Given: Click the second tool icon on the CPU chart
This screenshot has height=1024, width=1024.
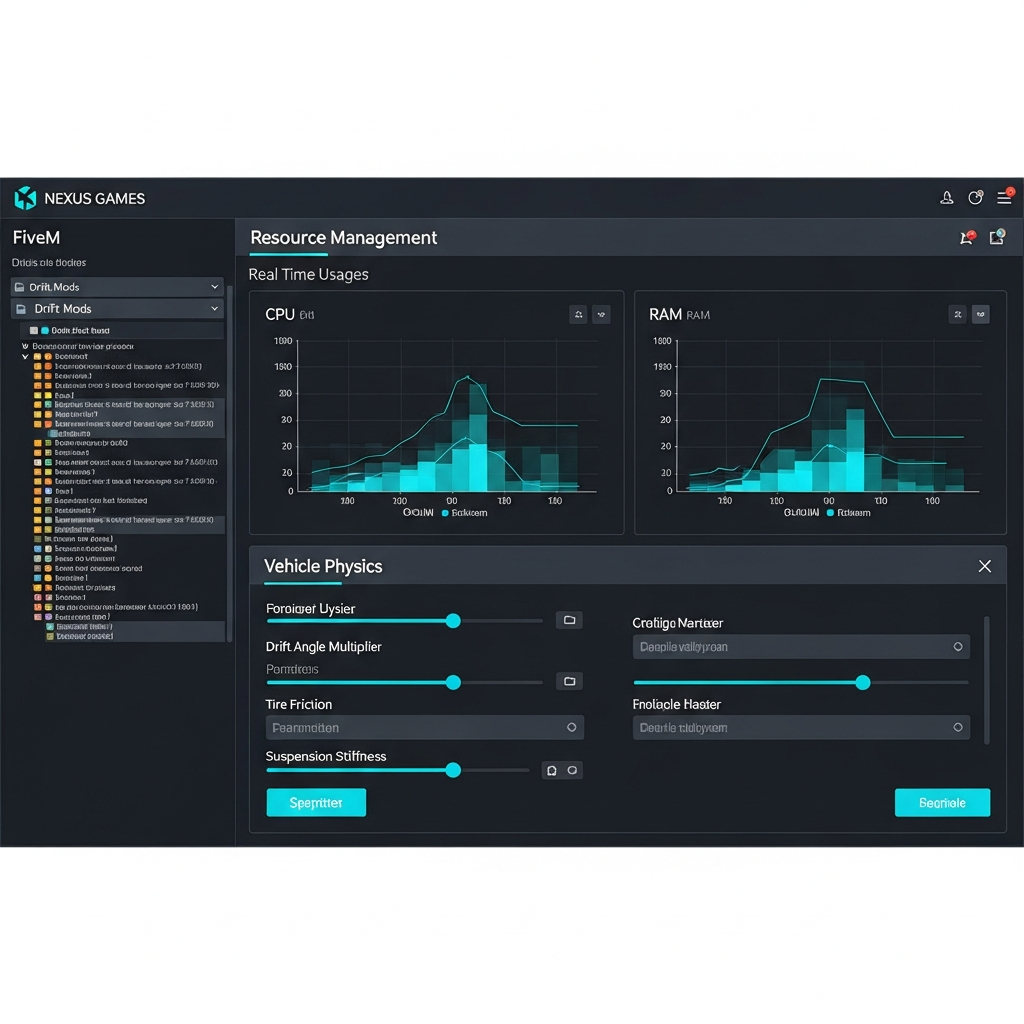Looking at the screenshot, I should pos(601,315).
